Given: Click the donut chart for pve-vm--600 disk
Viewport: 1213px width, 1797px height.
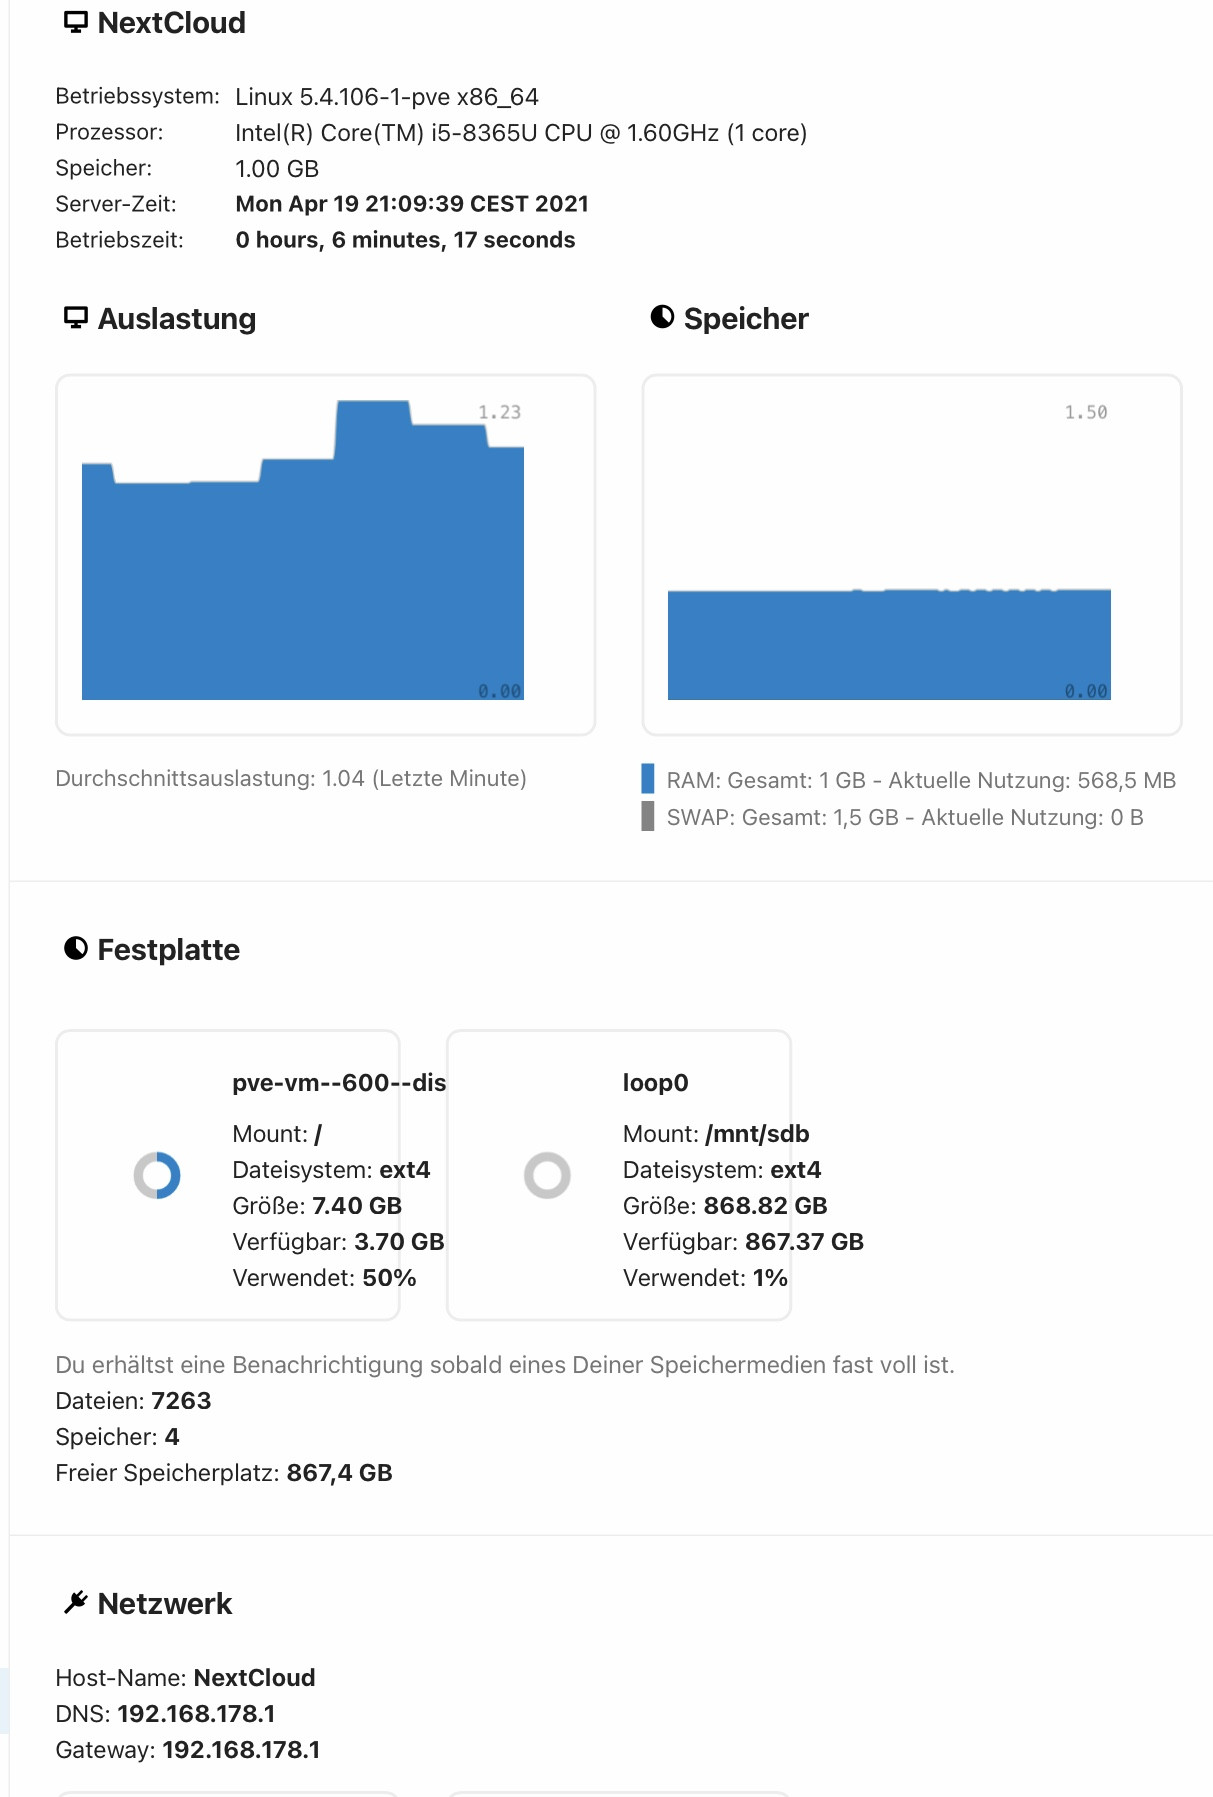Looking at the screenshot, I should (x=157, y=1175).
